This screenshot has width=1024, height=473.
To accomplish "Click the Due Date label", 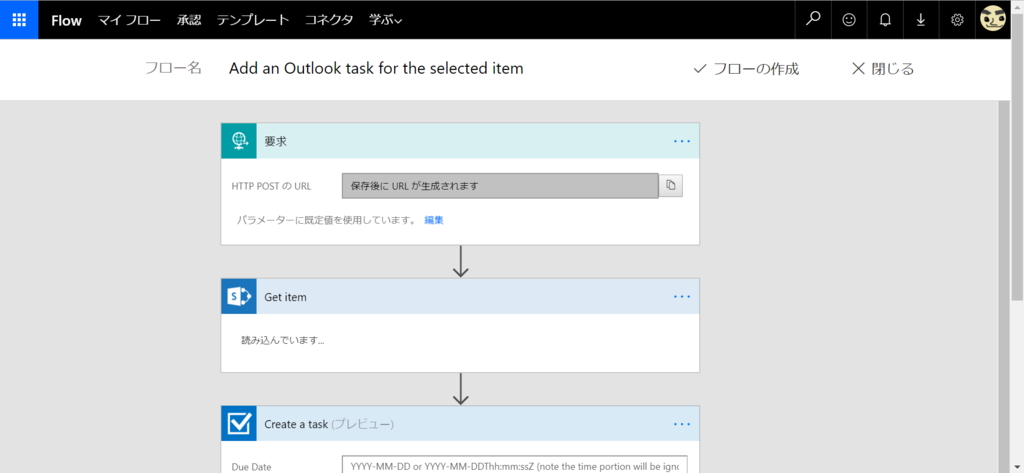I will (x=251, y=467).
